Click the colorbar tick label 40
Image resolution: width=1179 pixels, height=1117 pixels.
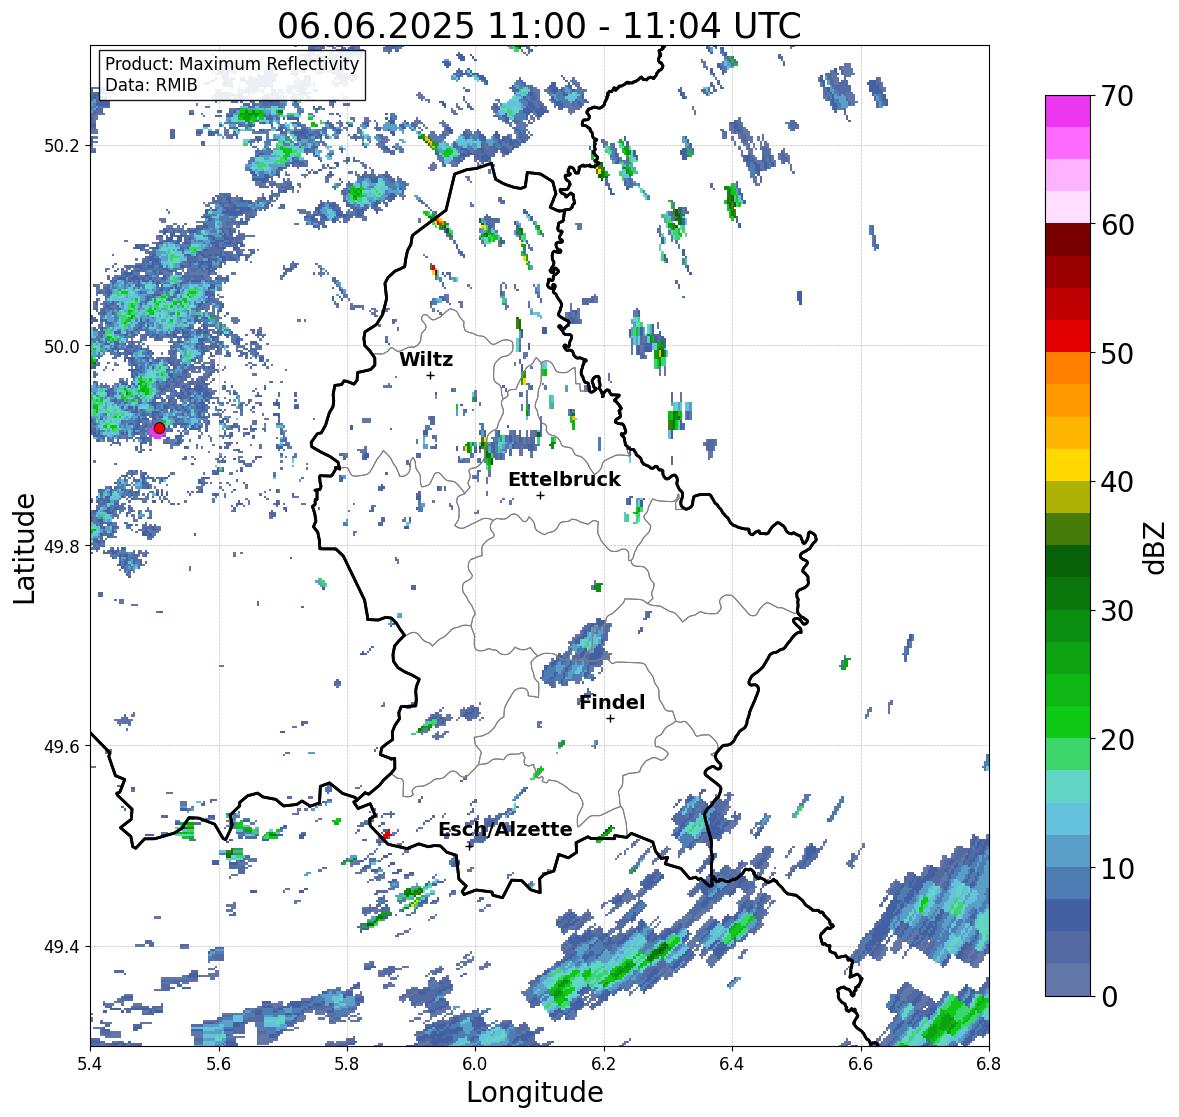[1117, 482]
